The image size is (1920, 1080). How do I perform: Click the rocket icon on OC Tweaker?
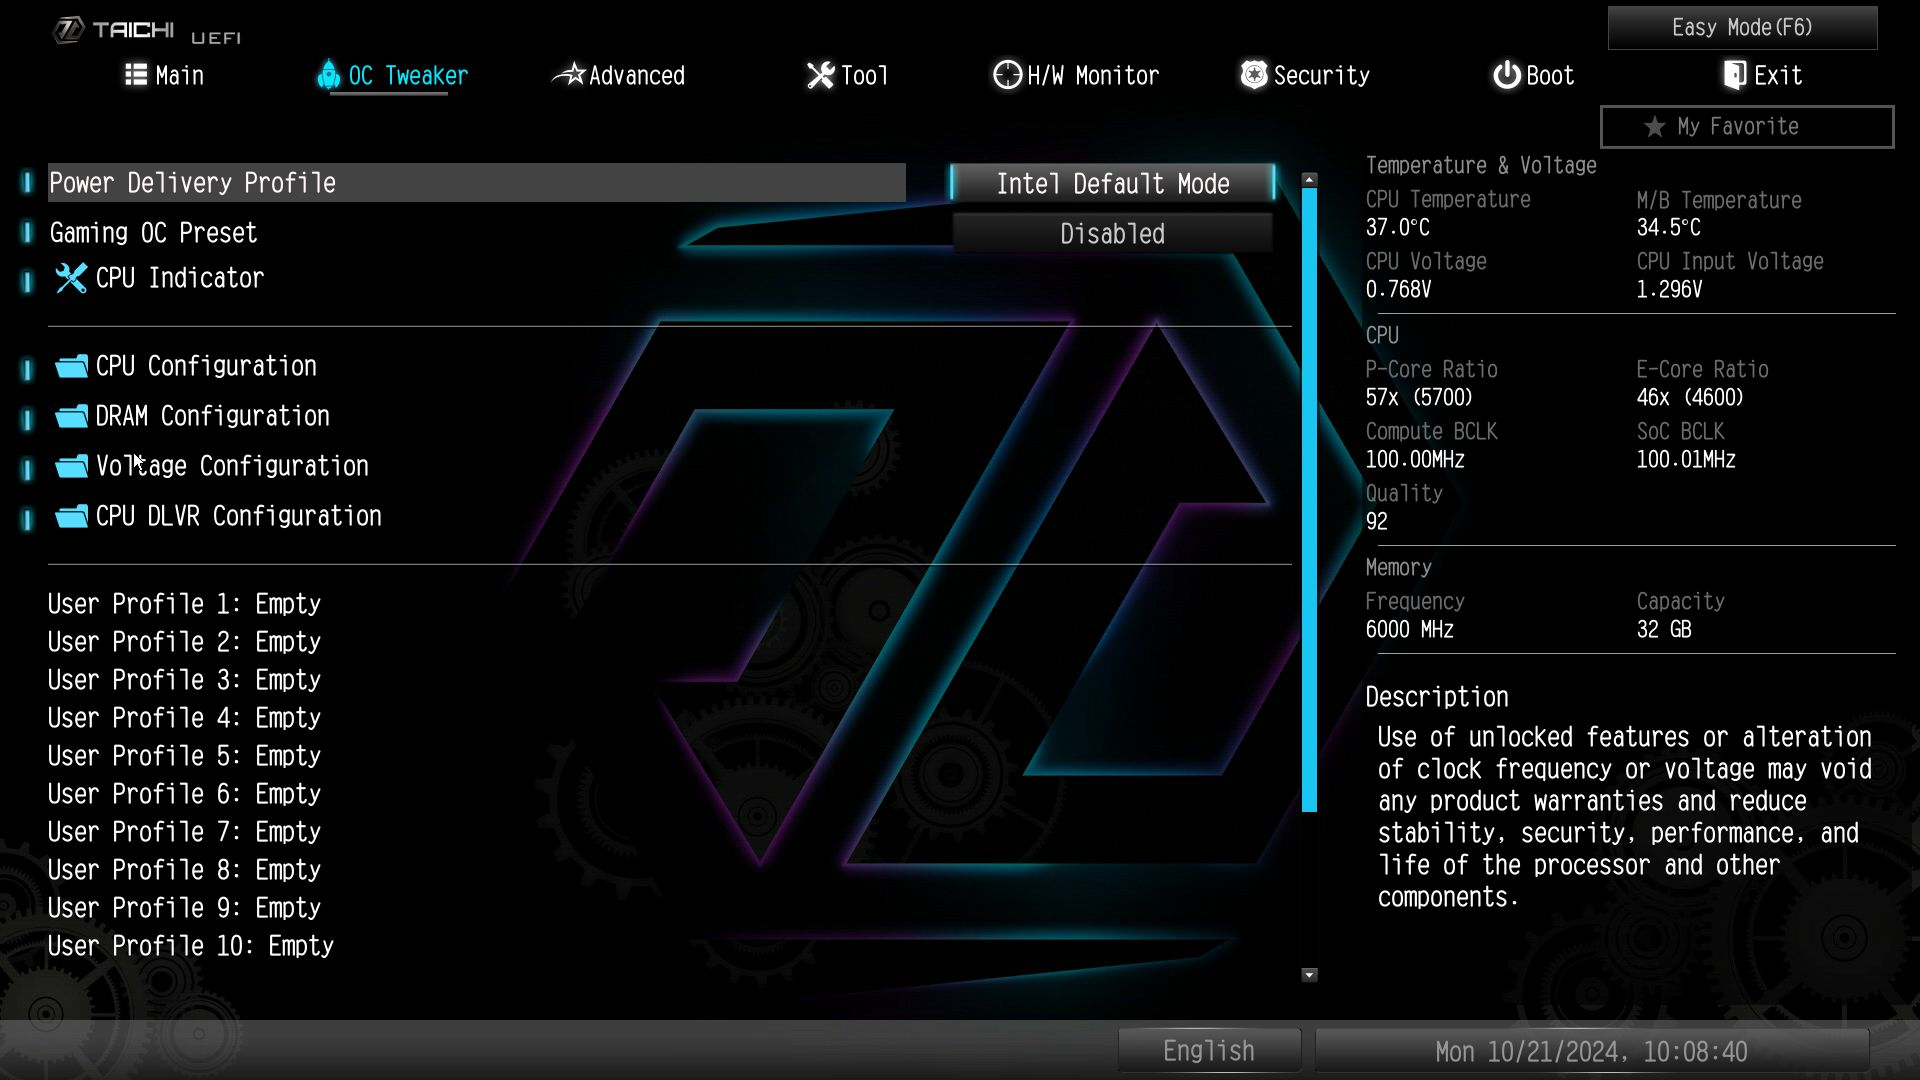[328, 75]
